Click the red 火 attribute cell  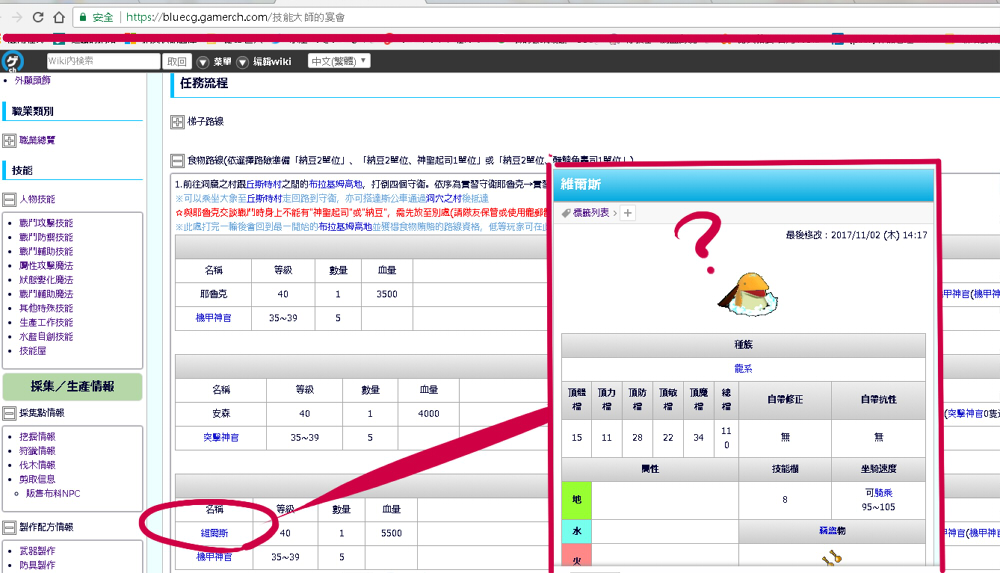click(577, 556)
